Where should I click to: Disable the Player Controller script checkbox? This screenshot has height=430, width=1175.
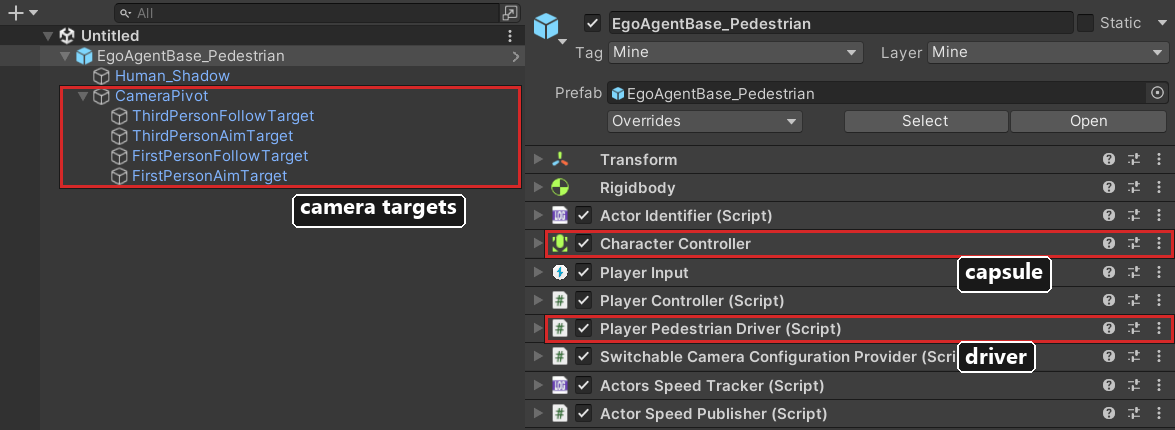pyautogui.click(x=584, y=300)
